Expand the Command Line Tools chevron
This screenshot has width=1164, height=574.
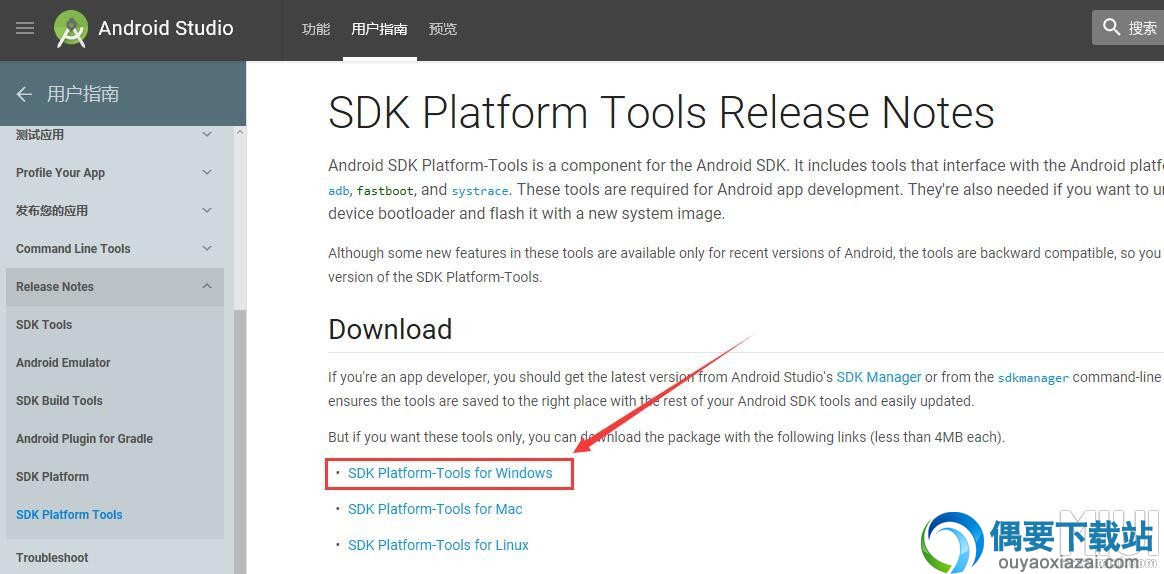(207, 248)
